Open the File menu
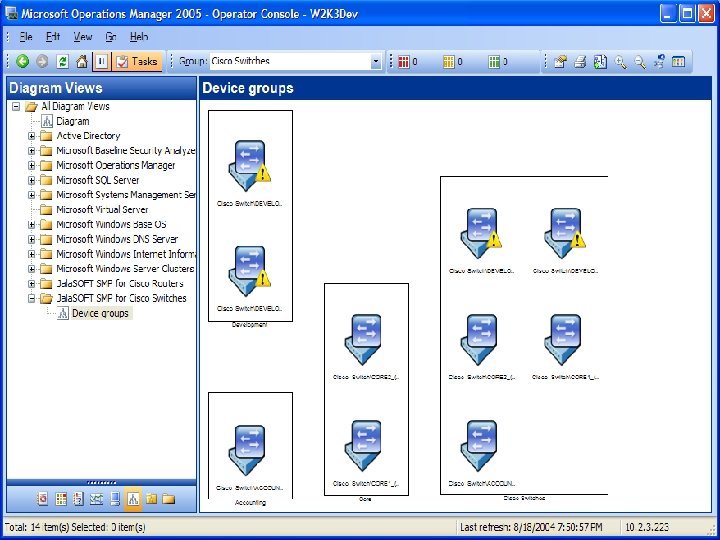720x540 pixels. [26, 37]
